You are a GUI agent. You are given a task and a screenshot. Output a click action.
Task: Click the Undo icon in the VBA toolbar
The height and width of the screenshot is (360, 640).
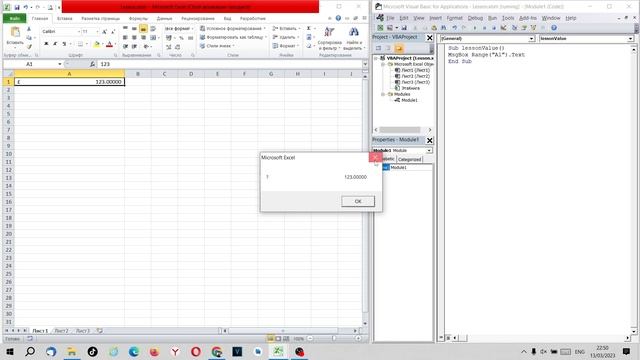click(454, 28)
